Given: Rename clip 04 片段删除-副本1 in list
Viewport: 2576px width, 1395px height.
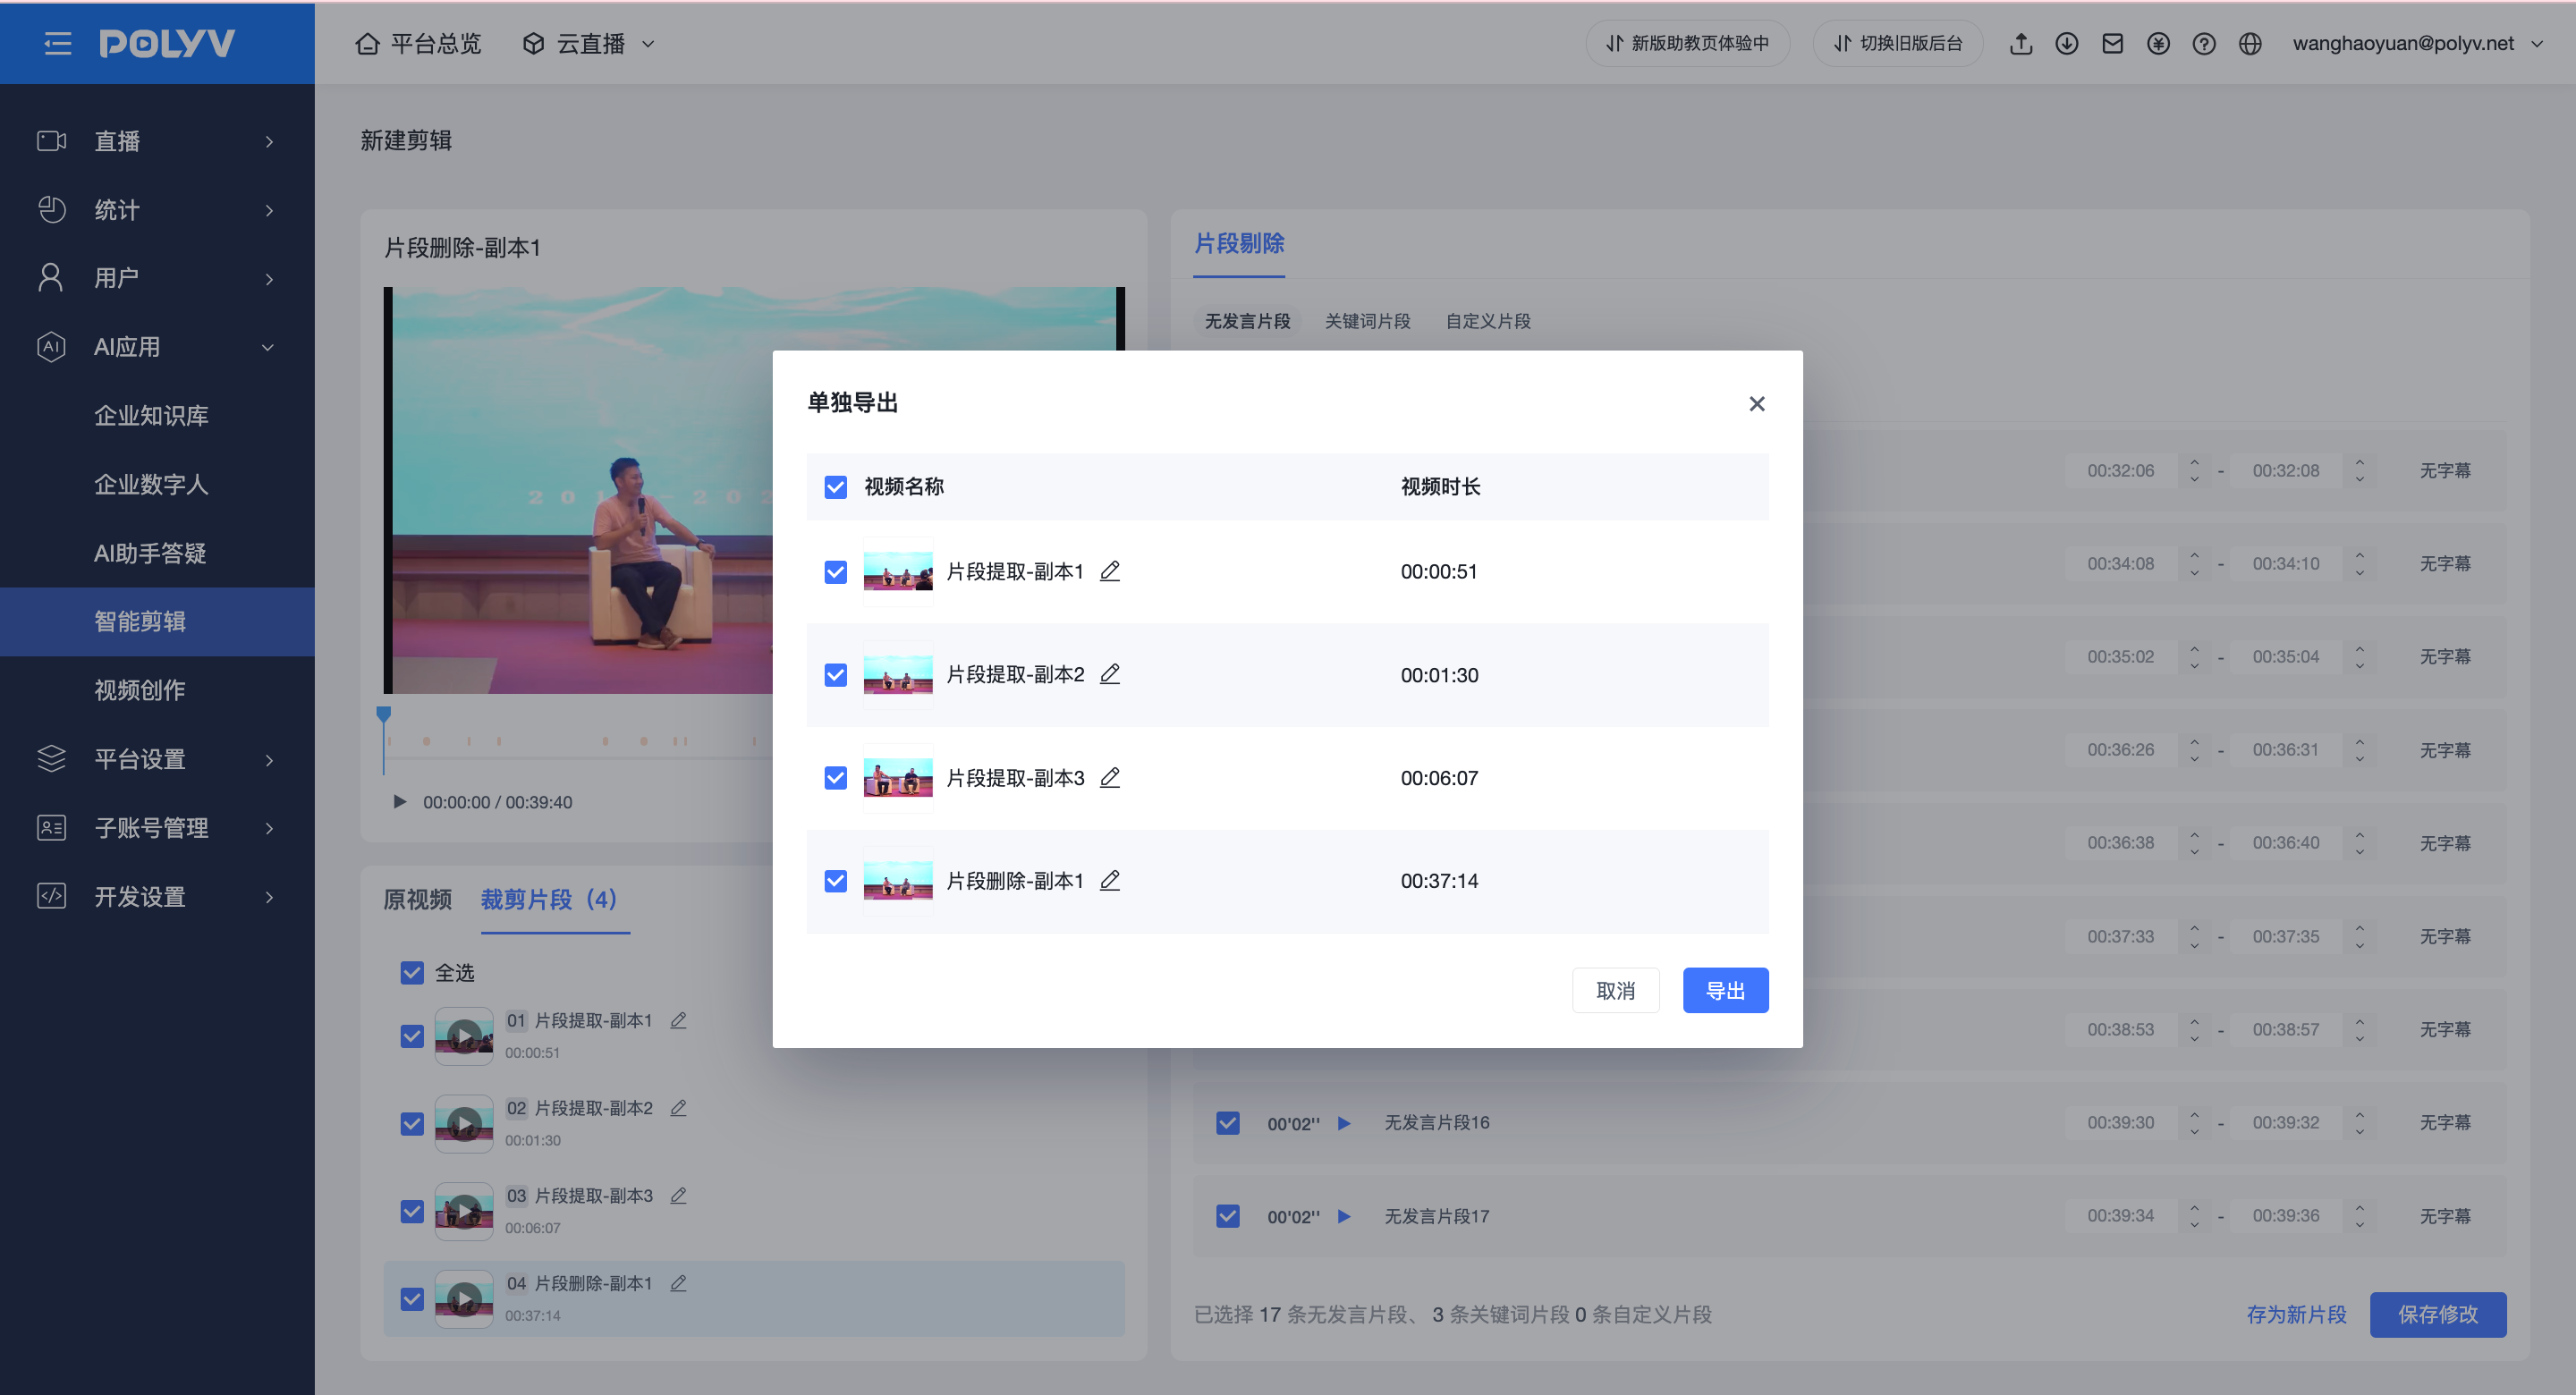Looking at the screenshot, I should (679, 1283).
